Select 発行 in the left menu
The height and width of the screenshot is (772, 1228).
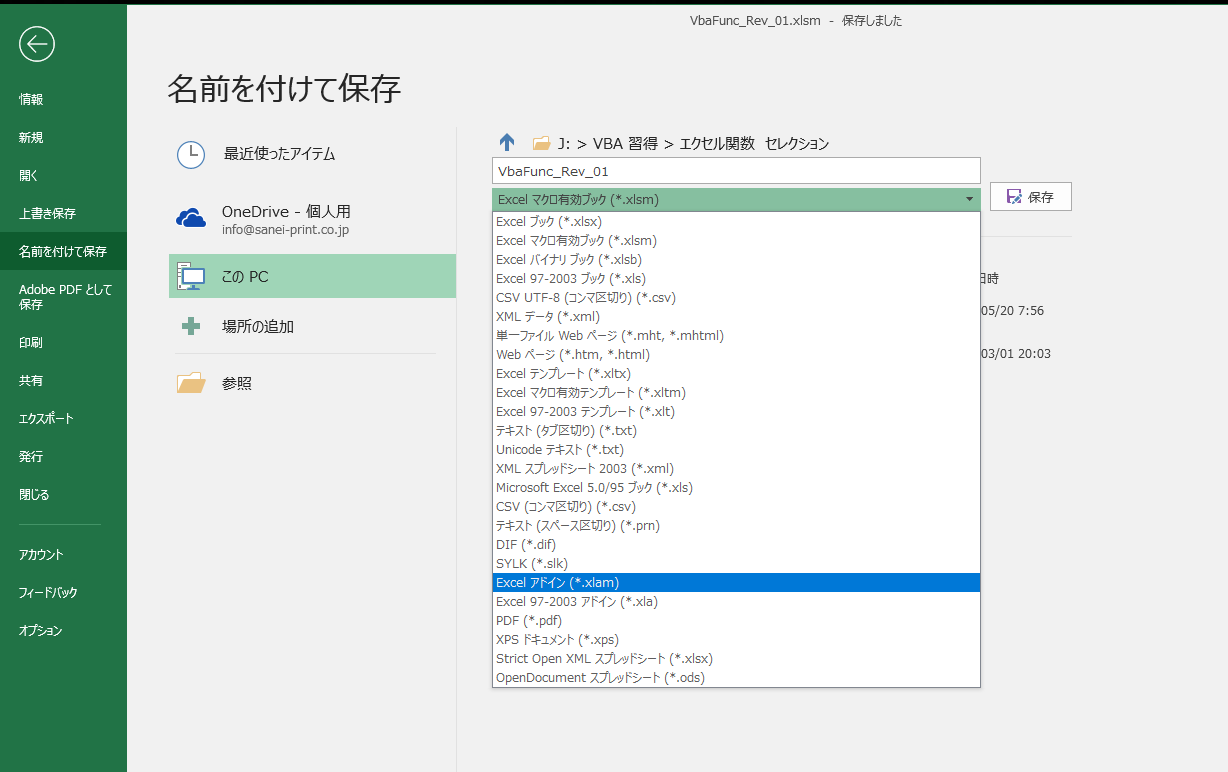tap(63, 456)
